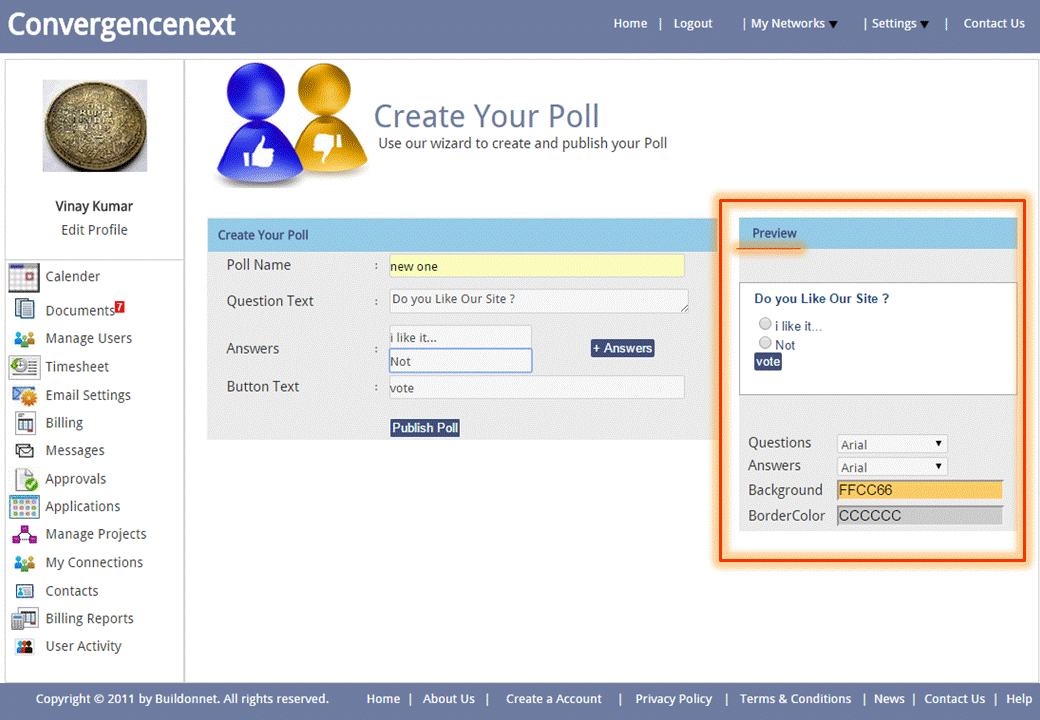Open Documents via its sidebar icon
This screenshot has width=1040, height=720.
click(x=24, y=310)
